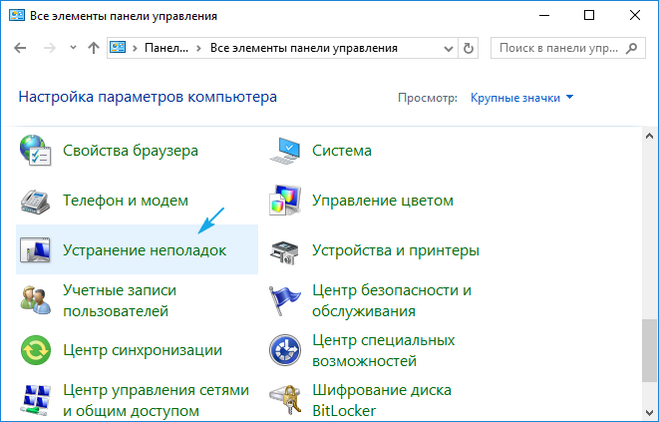The image size is (659, 422).
Task: Expand the address bar history dropdown arrow
Action: coord(445,48)
